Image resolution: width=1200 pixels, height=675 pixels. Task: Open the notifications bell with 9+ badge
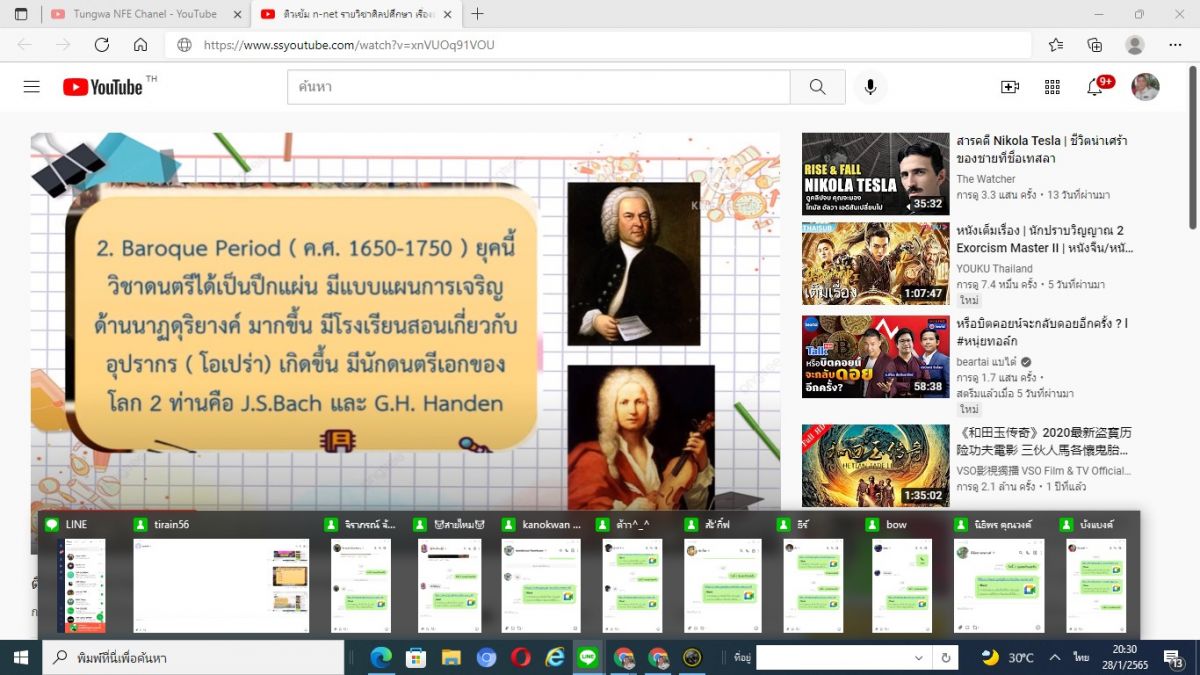[x=1095, y=87]
